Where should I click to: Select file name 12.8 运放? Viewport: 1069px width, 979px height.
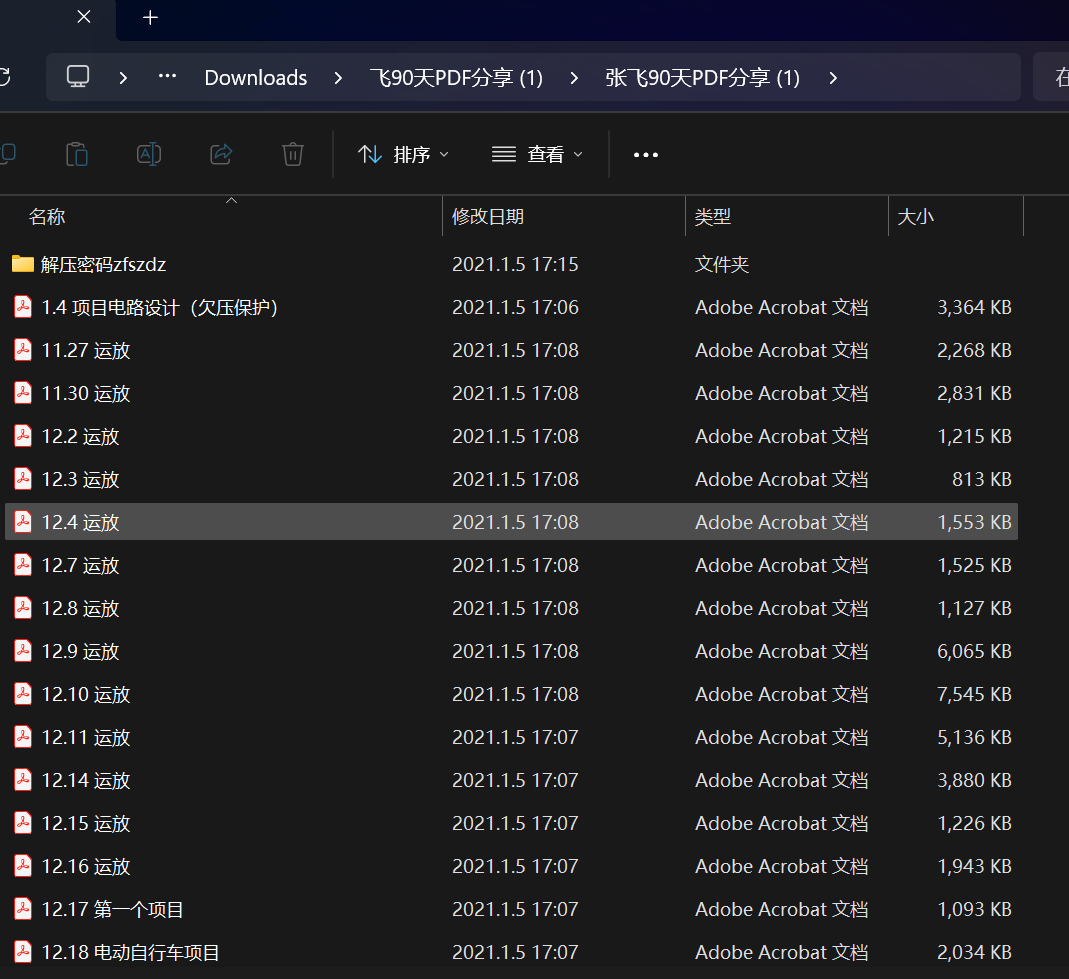[x=80, y=608]
